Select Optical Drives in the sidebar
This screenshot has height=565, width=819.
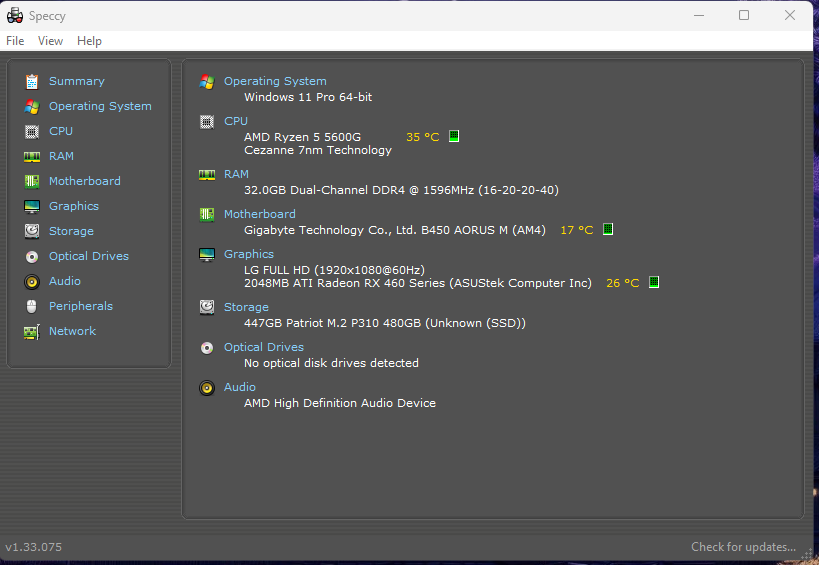click(x=89, y=256)
